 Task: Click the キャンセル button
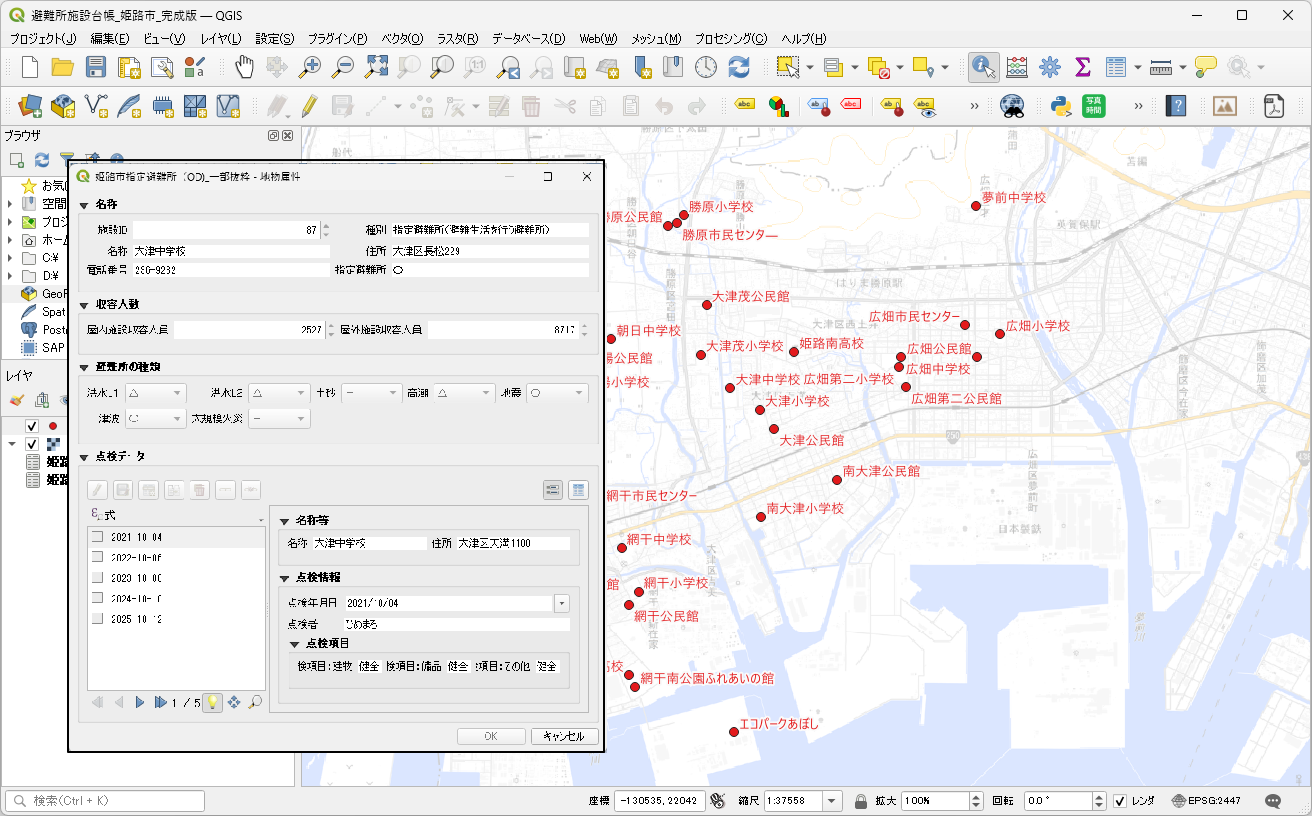point(564,736)
